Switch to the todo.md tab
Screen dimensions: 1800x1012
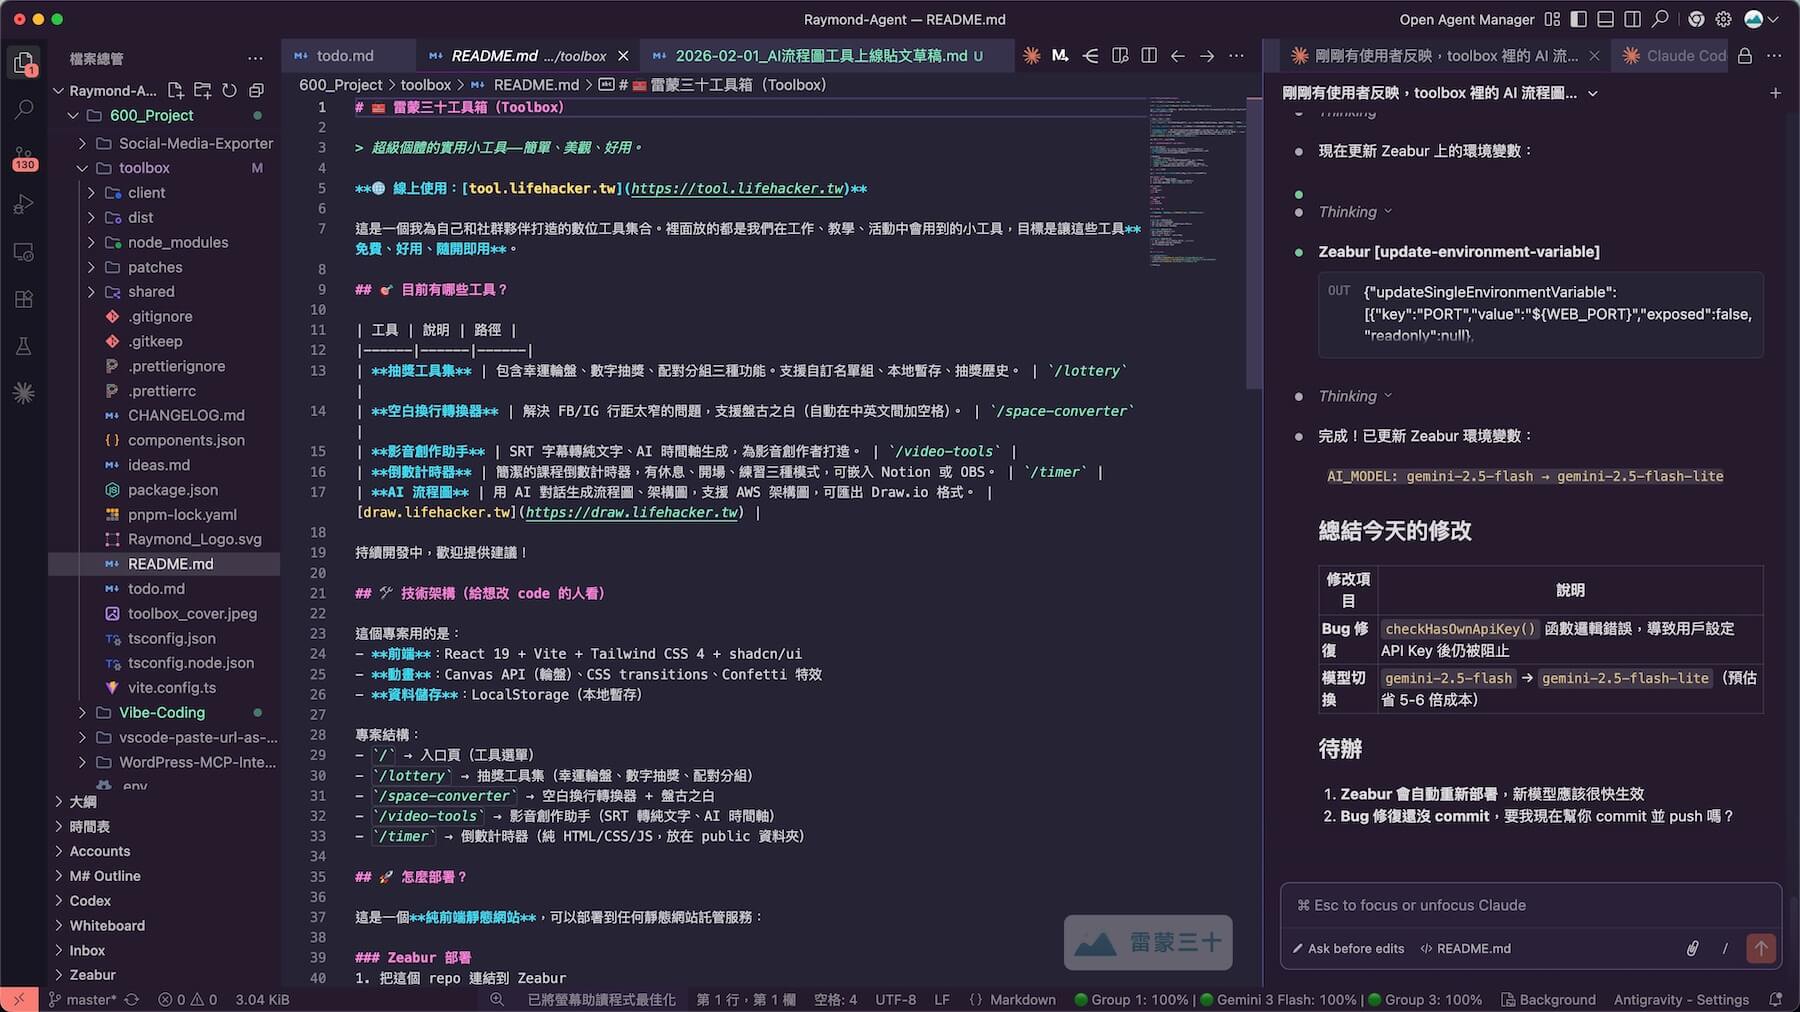(344, 56)
